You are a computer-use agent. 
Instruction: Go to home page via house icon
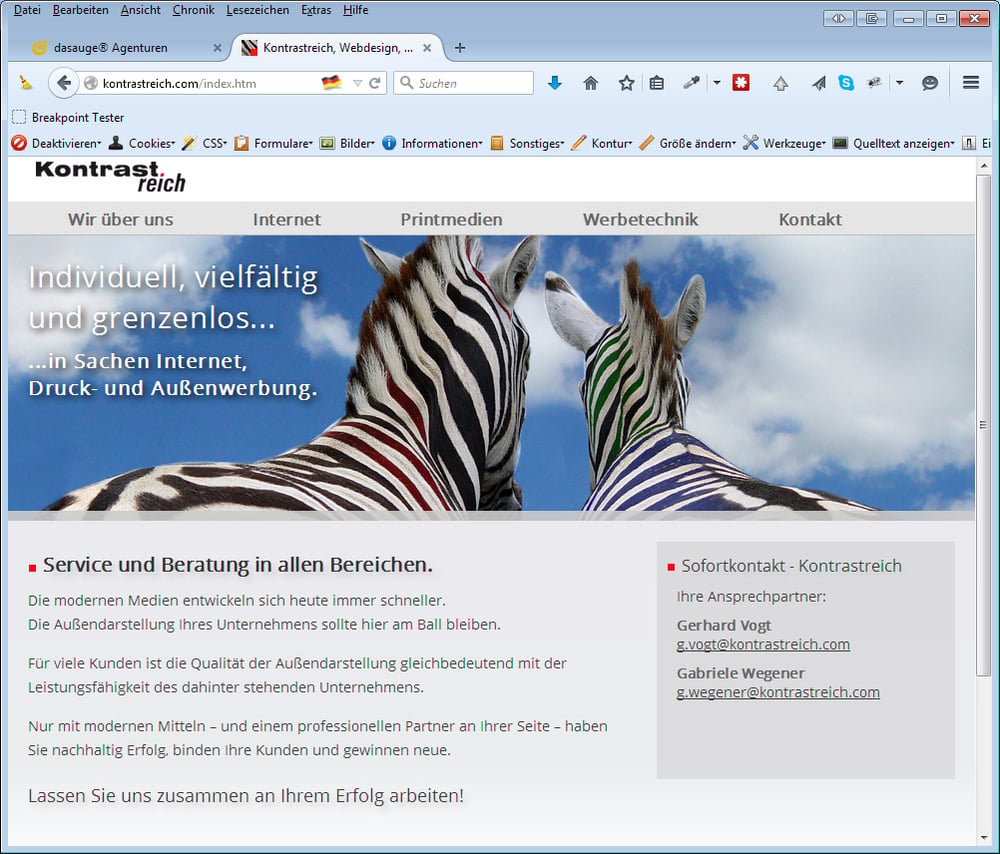tap(591, 83)
